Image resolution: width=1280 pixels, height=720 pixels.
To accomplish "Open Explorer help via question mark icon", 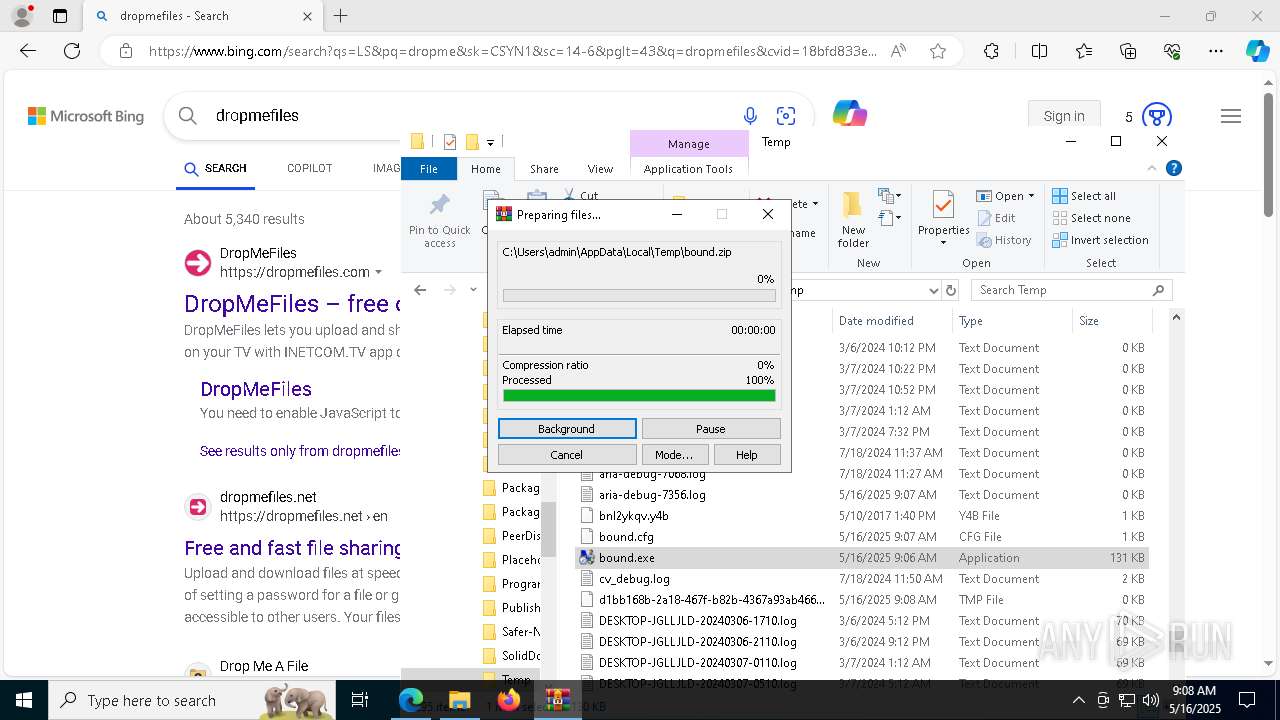I will [1174, 168].
